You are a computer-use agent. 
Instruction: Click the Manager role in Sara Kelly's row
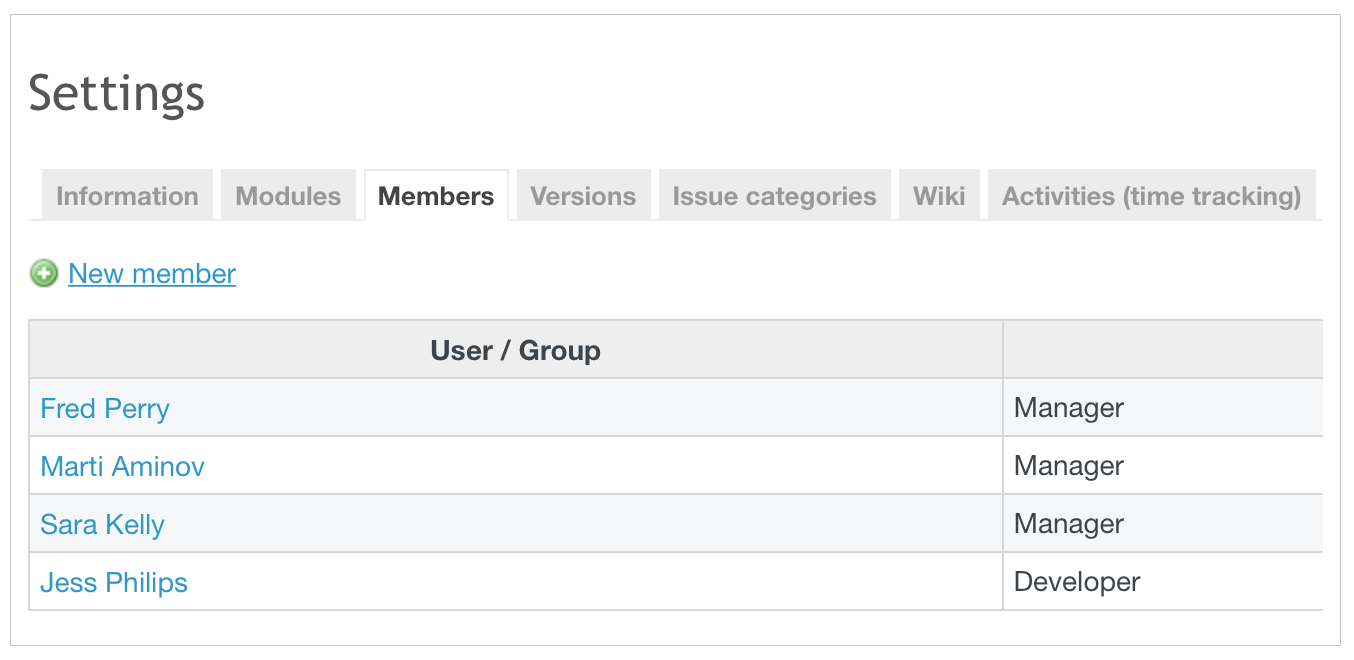[x=1068, y=524]
